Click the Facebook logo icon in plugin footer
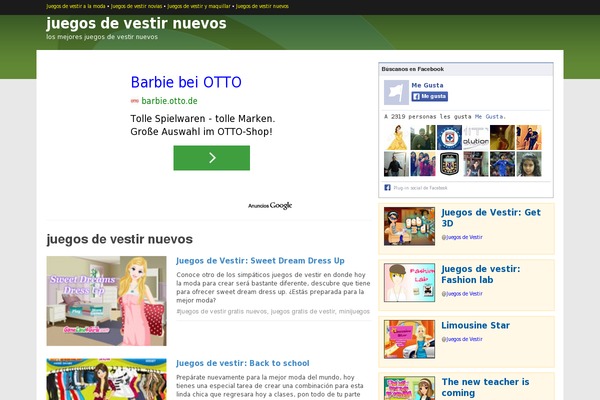This screenshot has width=600, height=400. [387, 188]
